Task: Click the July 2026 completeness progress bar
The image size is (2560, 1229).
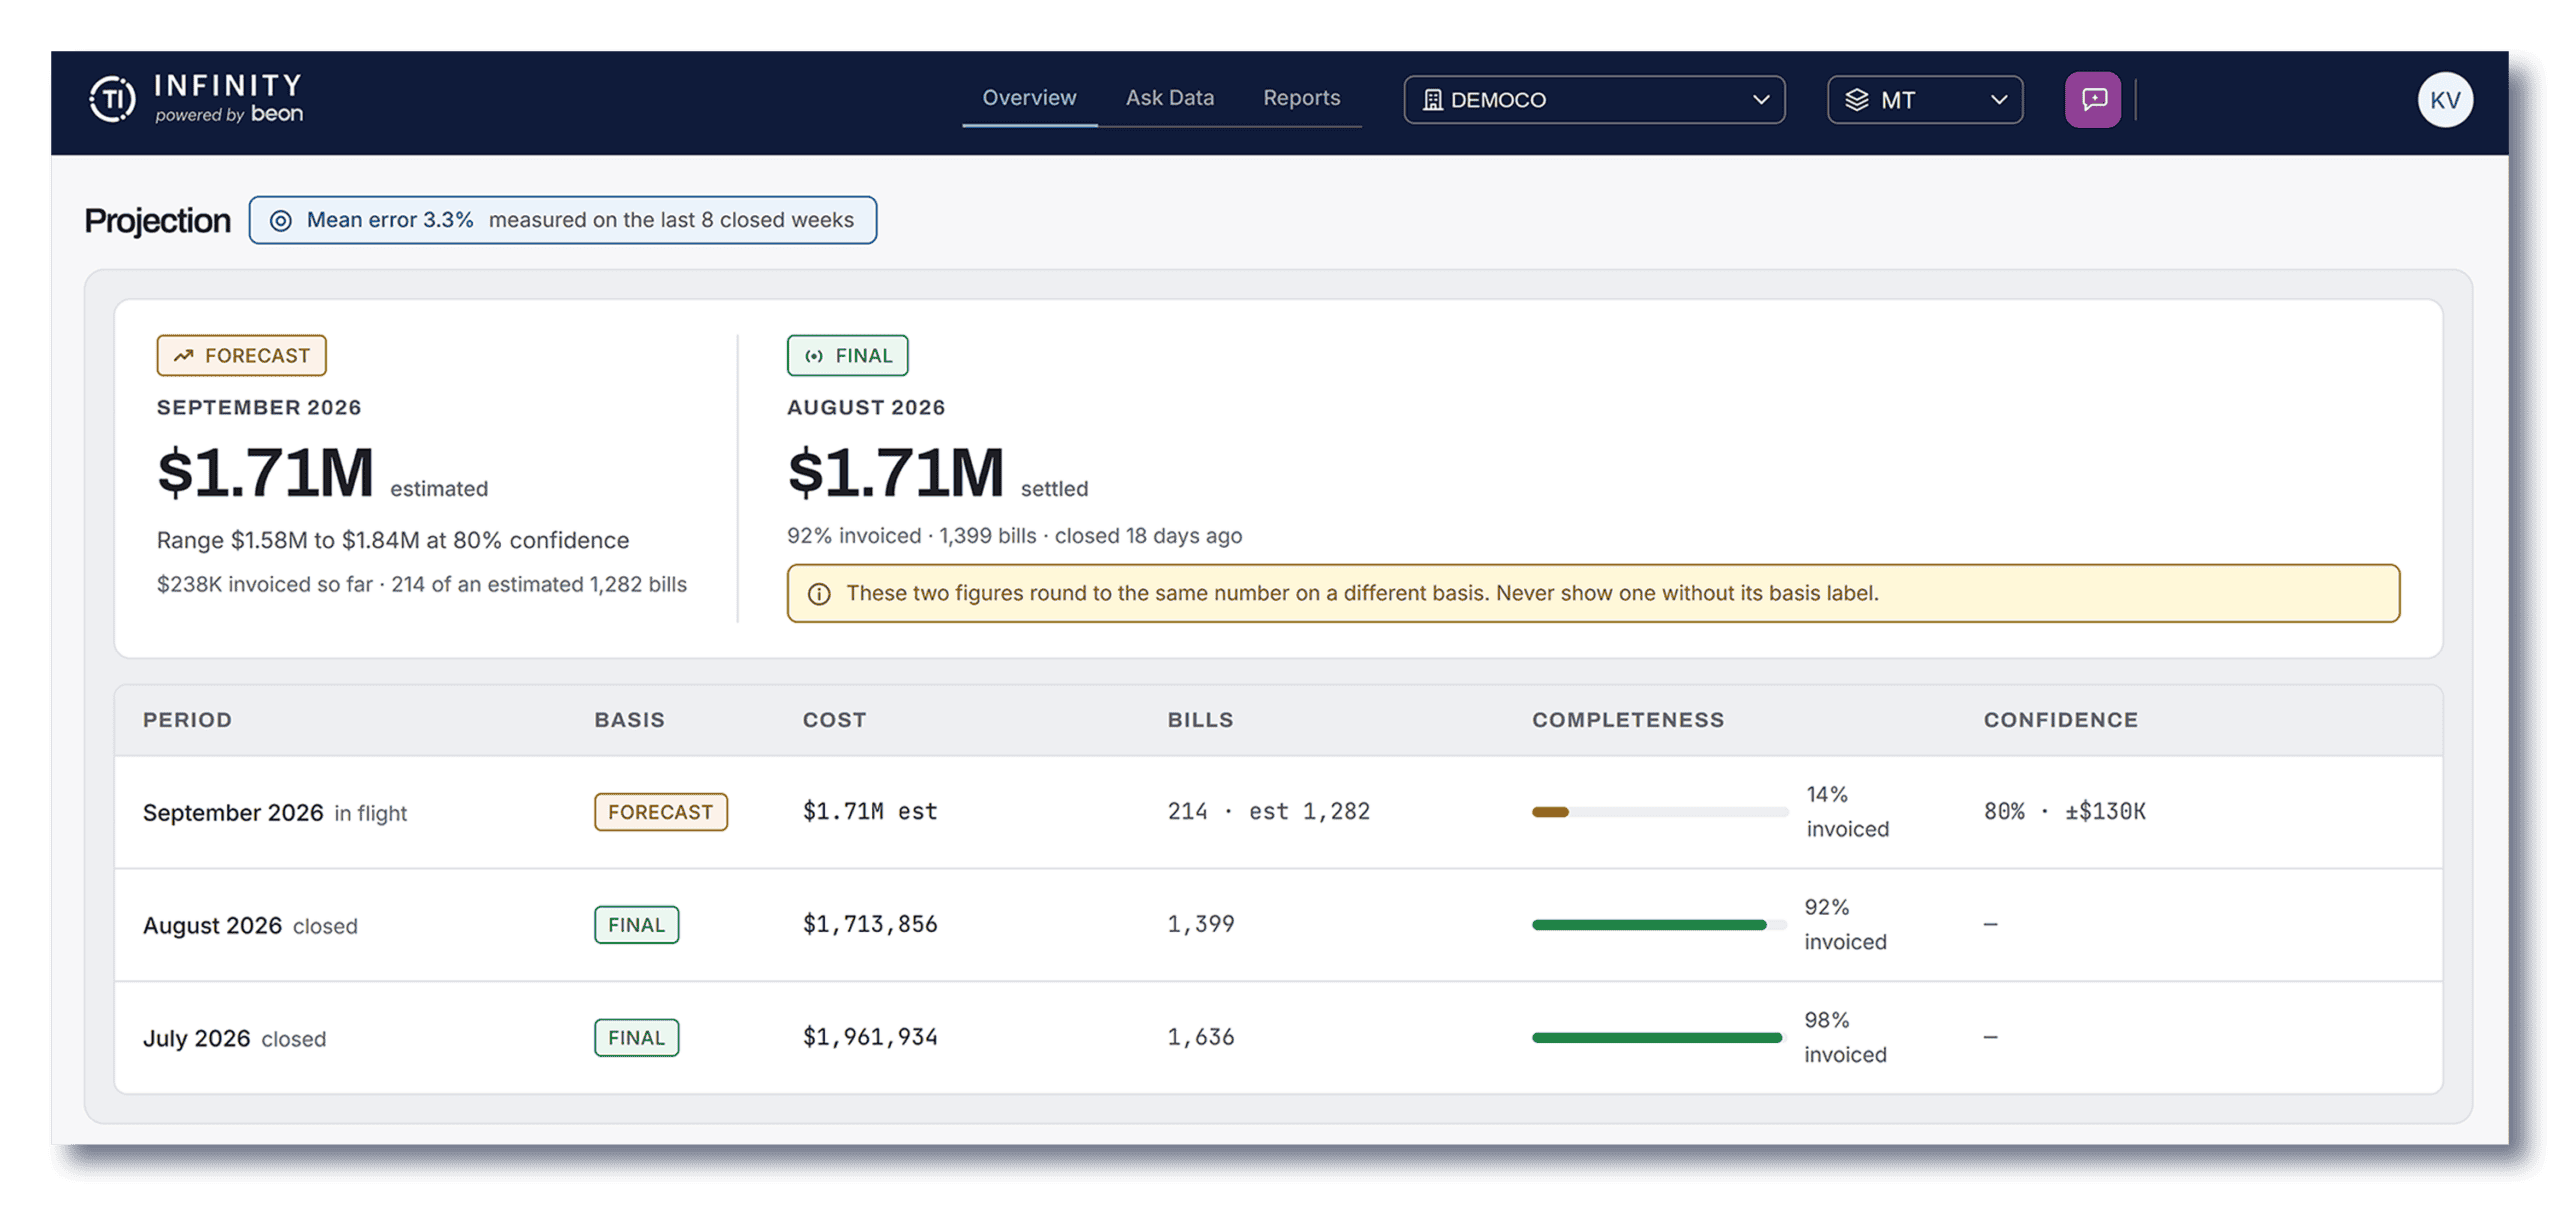Action: [1658, 1038]
